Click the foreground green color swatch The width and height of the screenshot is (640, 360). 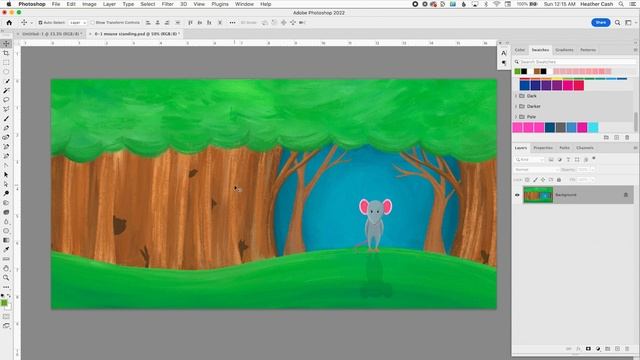[x=4, y=303]
